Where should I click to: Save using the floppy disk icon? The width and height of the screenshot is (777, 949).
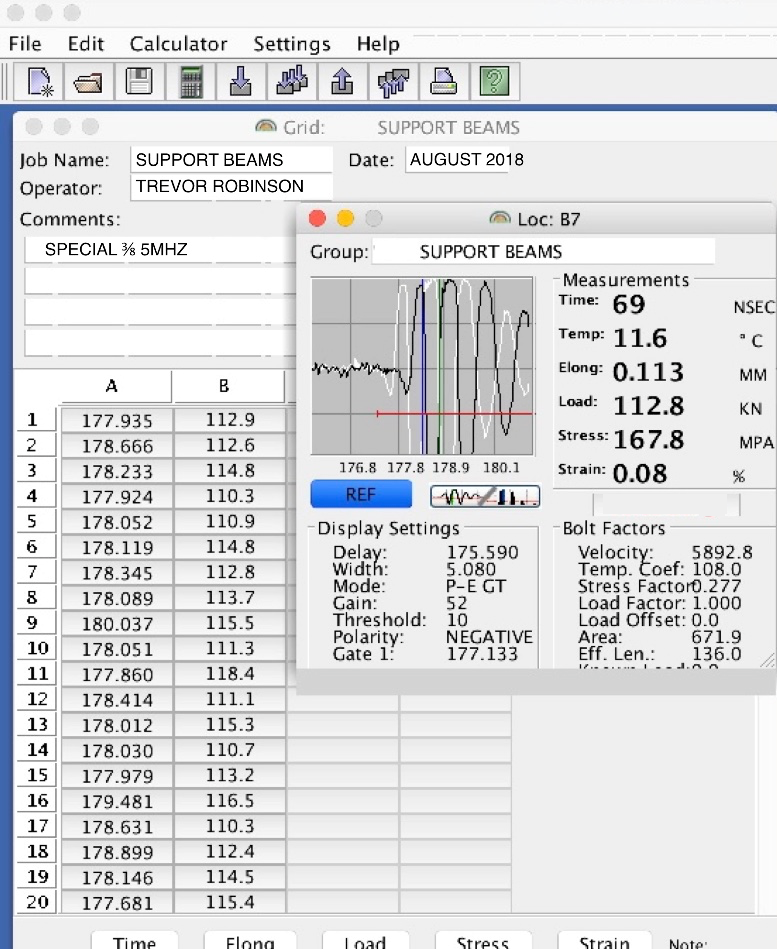(139, 81)
